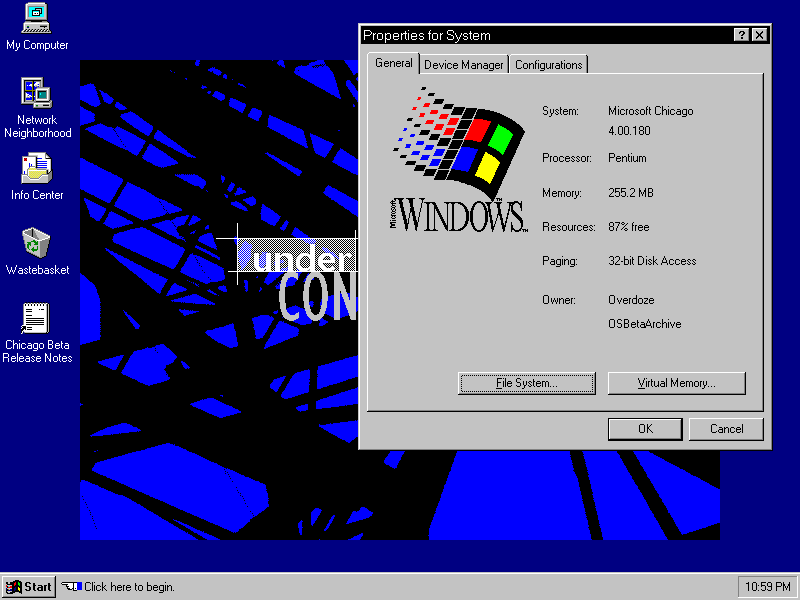Viewport: 800px width, 600px height.
Task: Click the 'Processor:' label
Action: coord(566,158)
